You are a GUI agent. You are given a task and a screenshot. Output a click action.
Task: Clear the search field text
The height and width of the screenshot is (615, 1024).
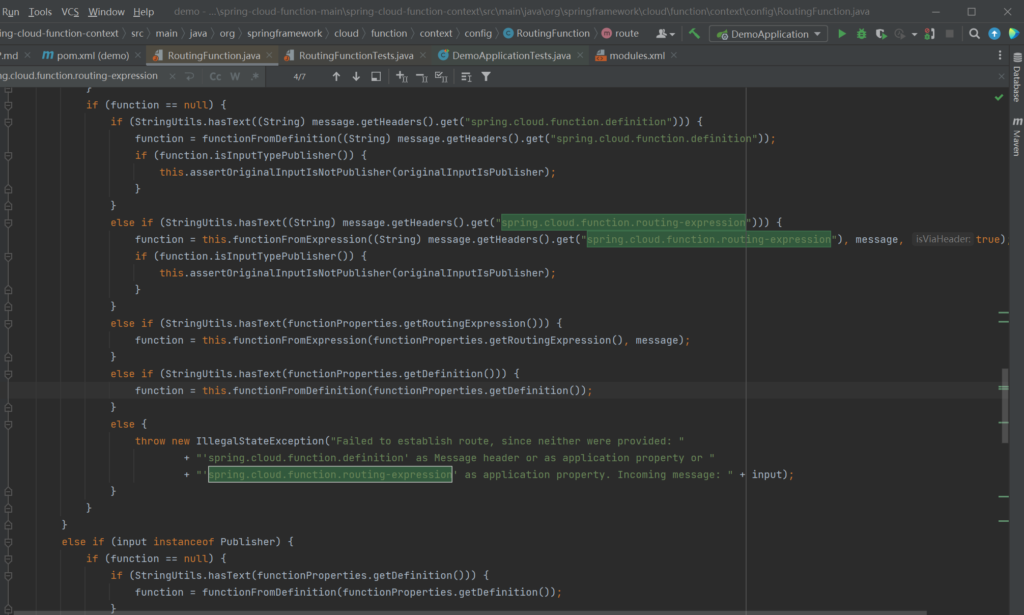click(x=172, y=76)
